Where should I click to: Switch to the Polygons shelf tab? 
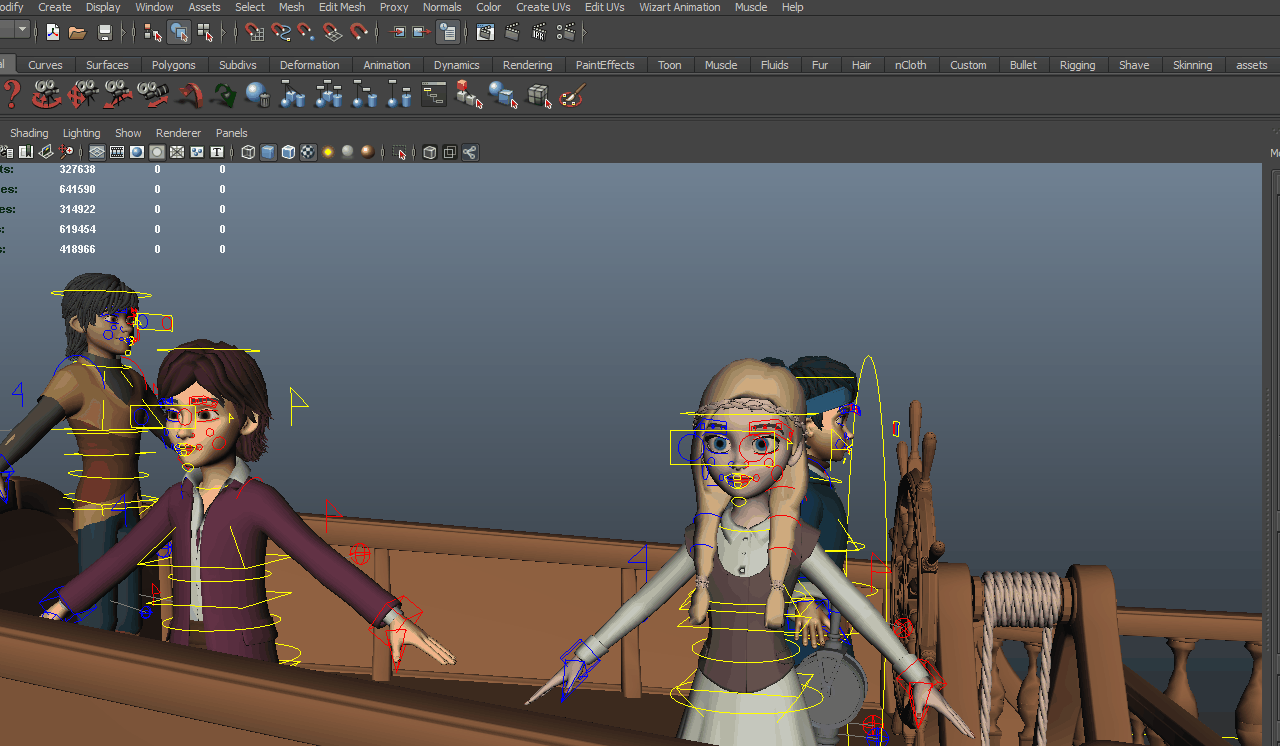click(173, 65)
